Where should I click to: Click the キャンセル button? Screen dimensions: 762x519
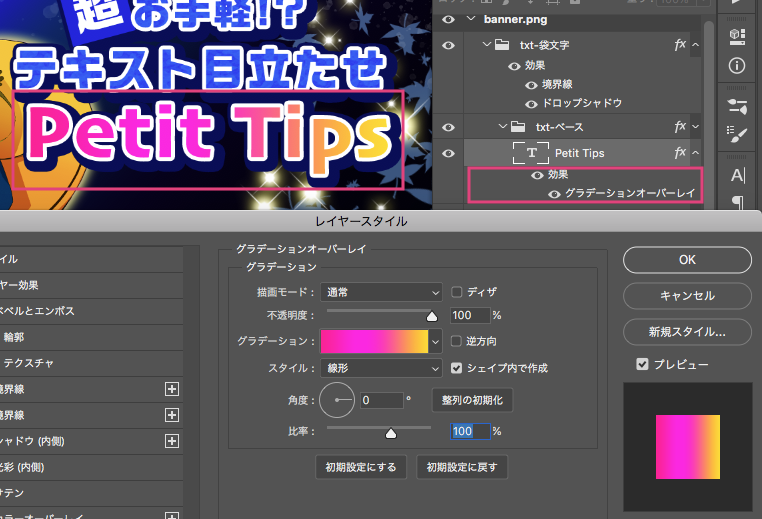tap(687, 295)
